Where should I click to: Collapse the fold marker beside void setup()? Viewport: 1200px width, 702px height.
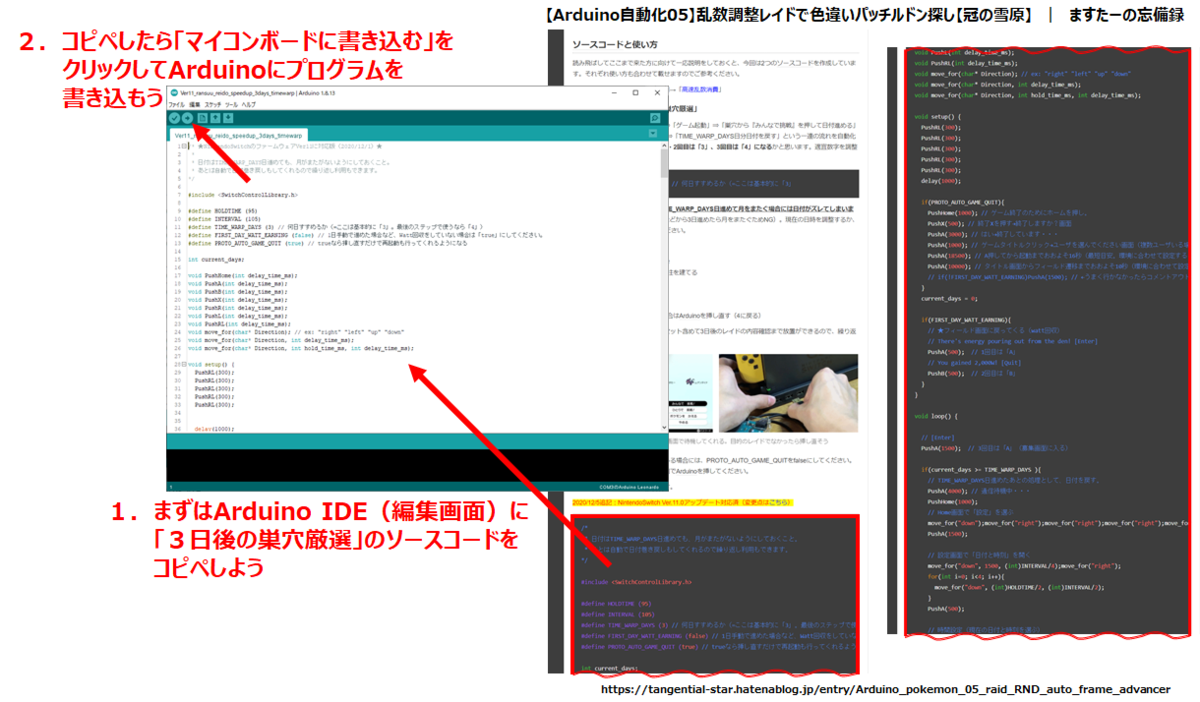click(x=184, y=364)
